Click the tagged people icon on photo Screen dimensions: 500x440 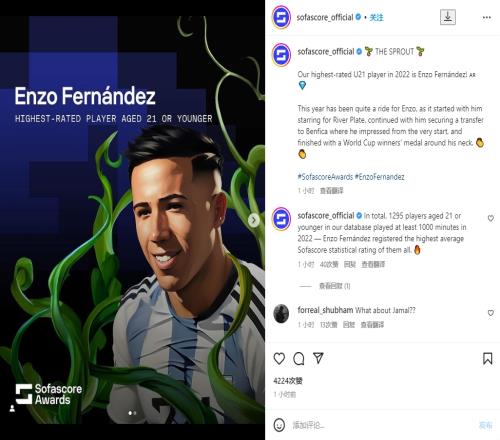[12, 408]
